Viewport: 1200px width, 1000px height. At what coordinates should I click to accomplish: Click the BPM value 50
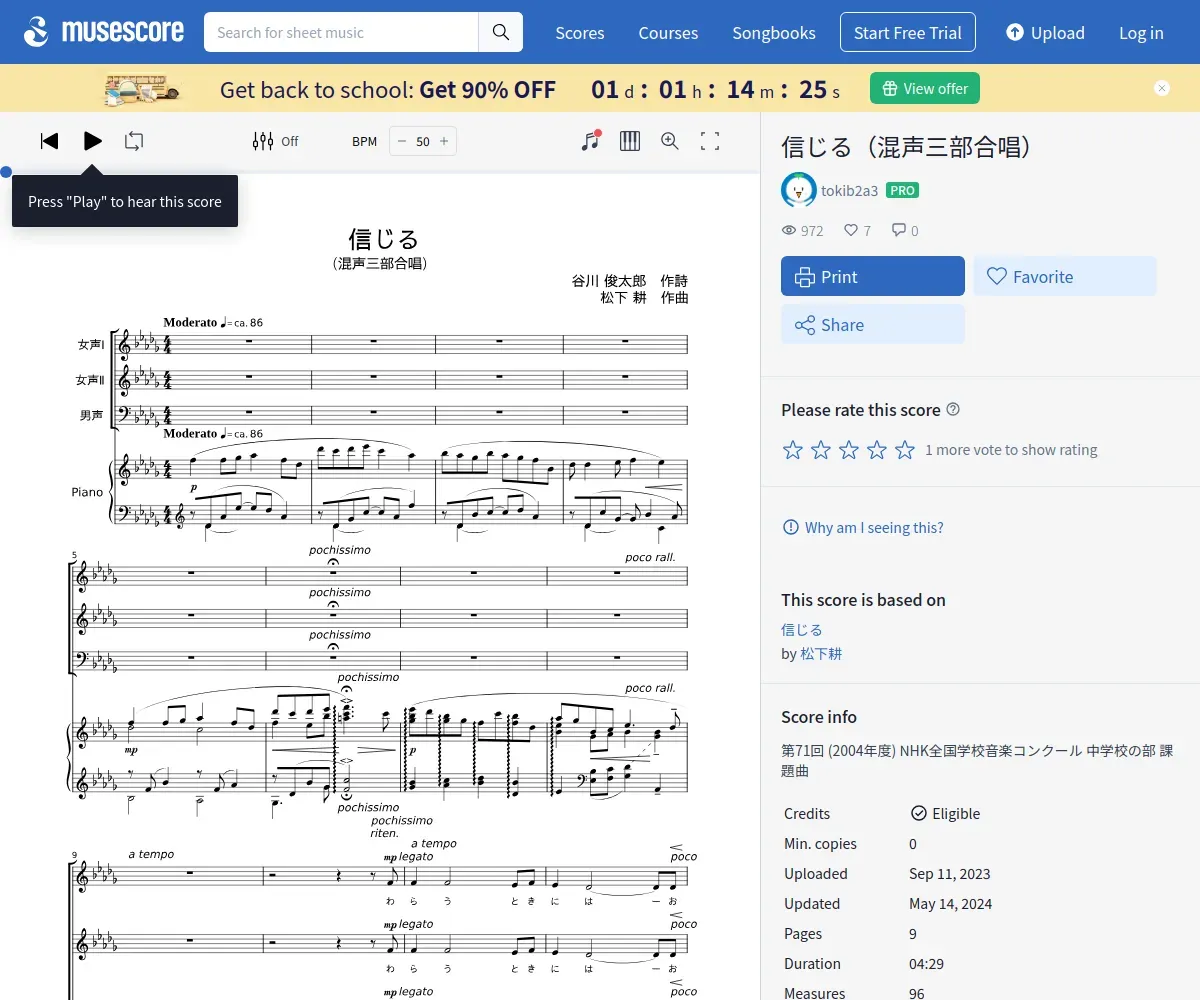click(x=423, y=141)
